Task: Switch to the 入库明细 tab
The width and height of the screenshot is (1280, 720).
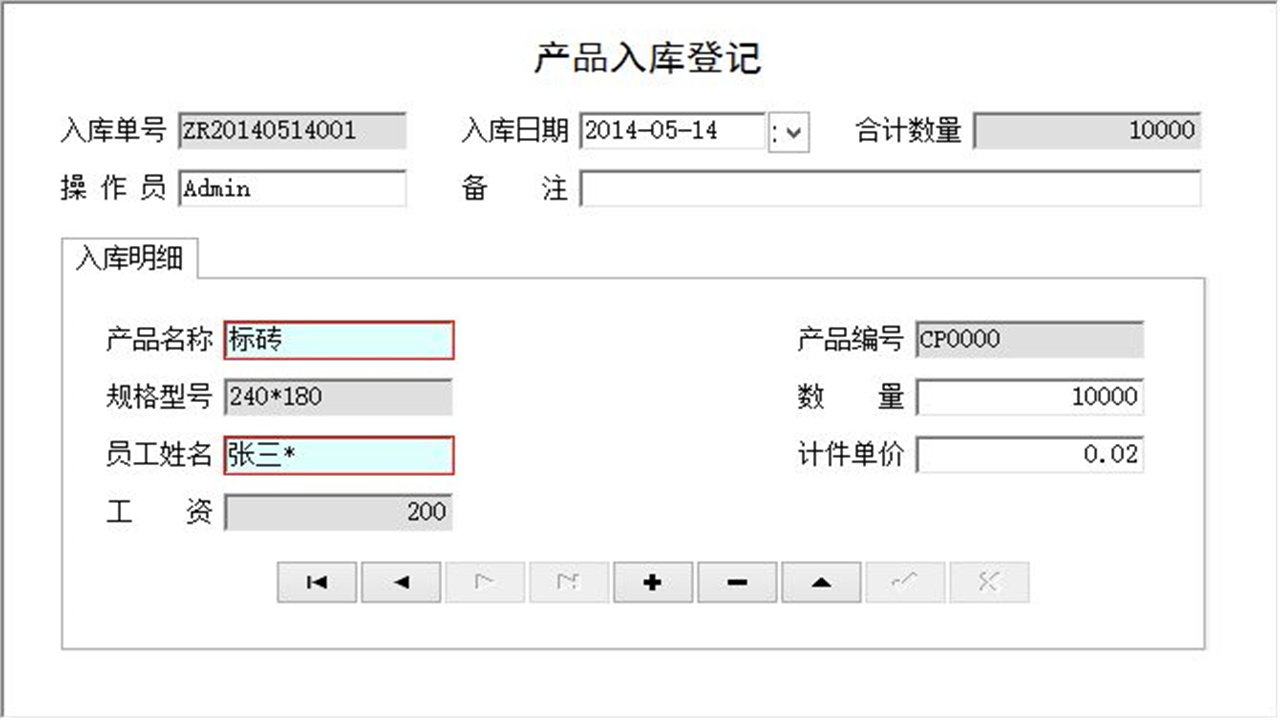Action: click(x=130, y=257)
